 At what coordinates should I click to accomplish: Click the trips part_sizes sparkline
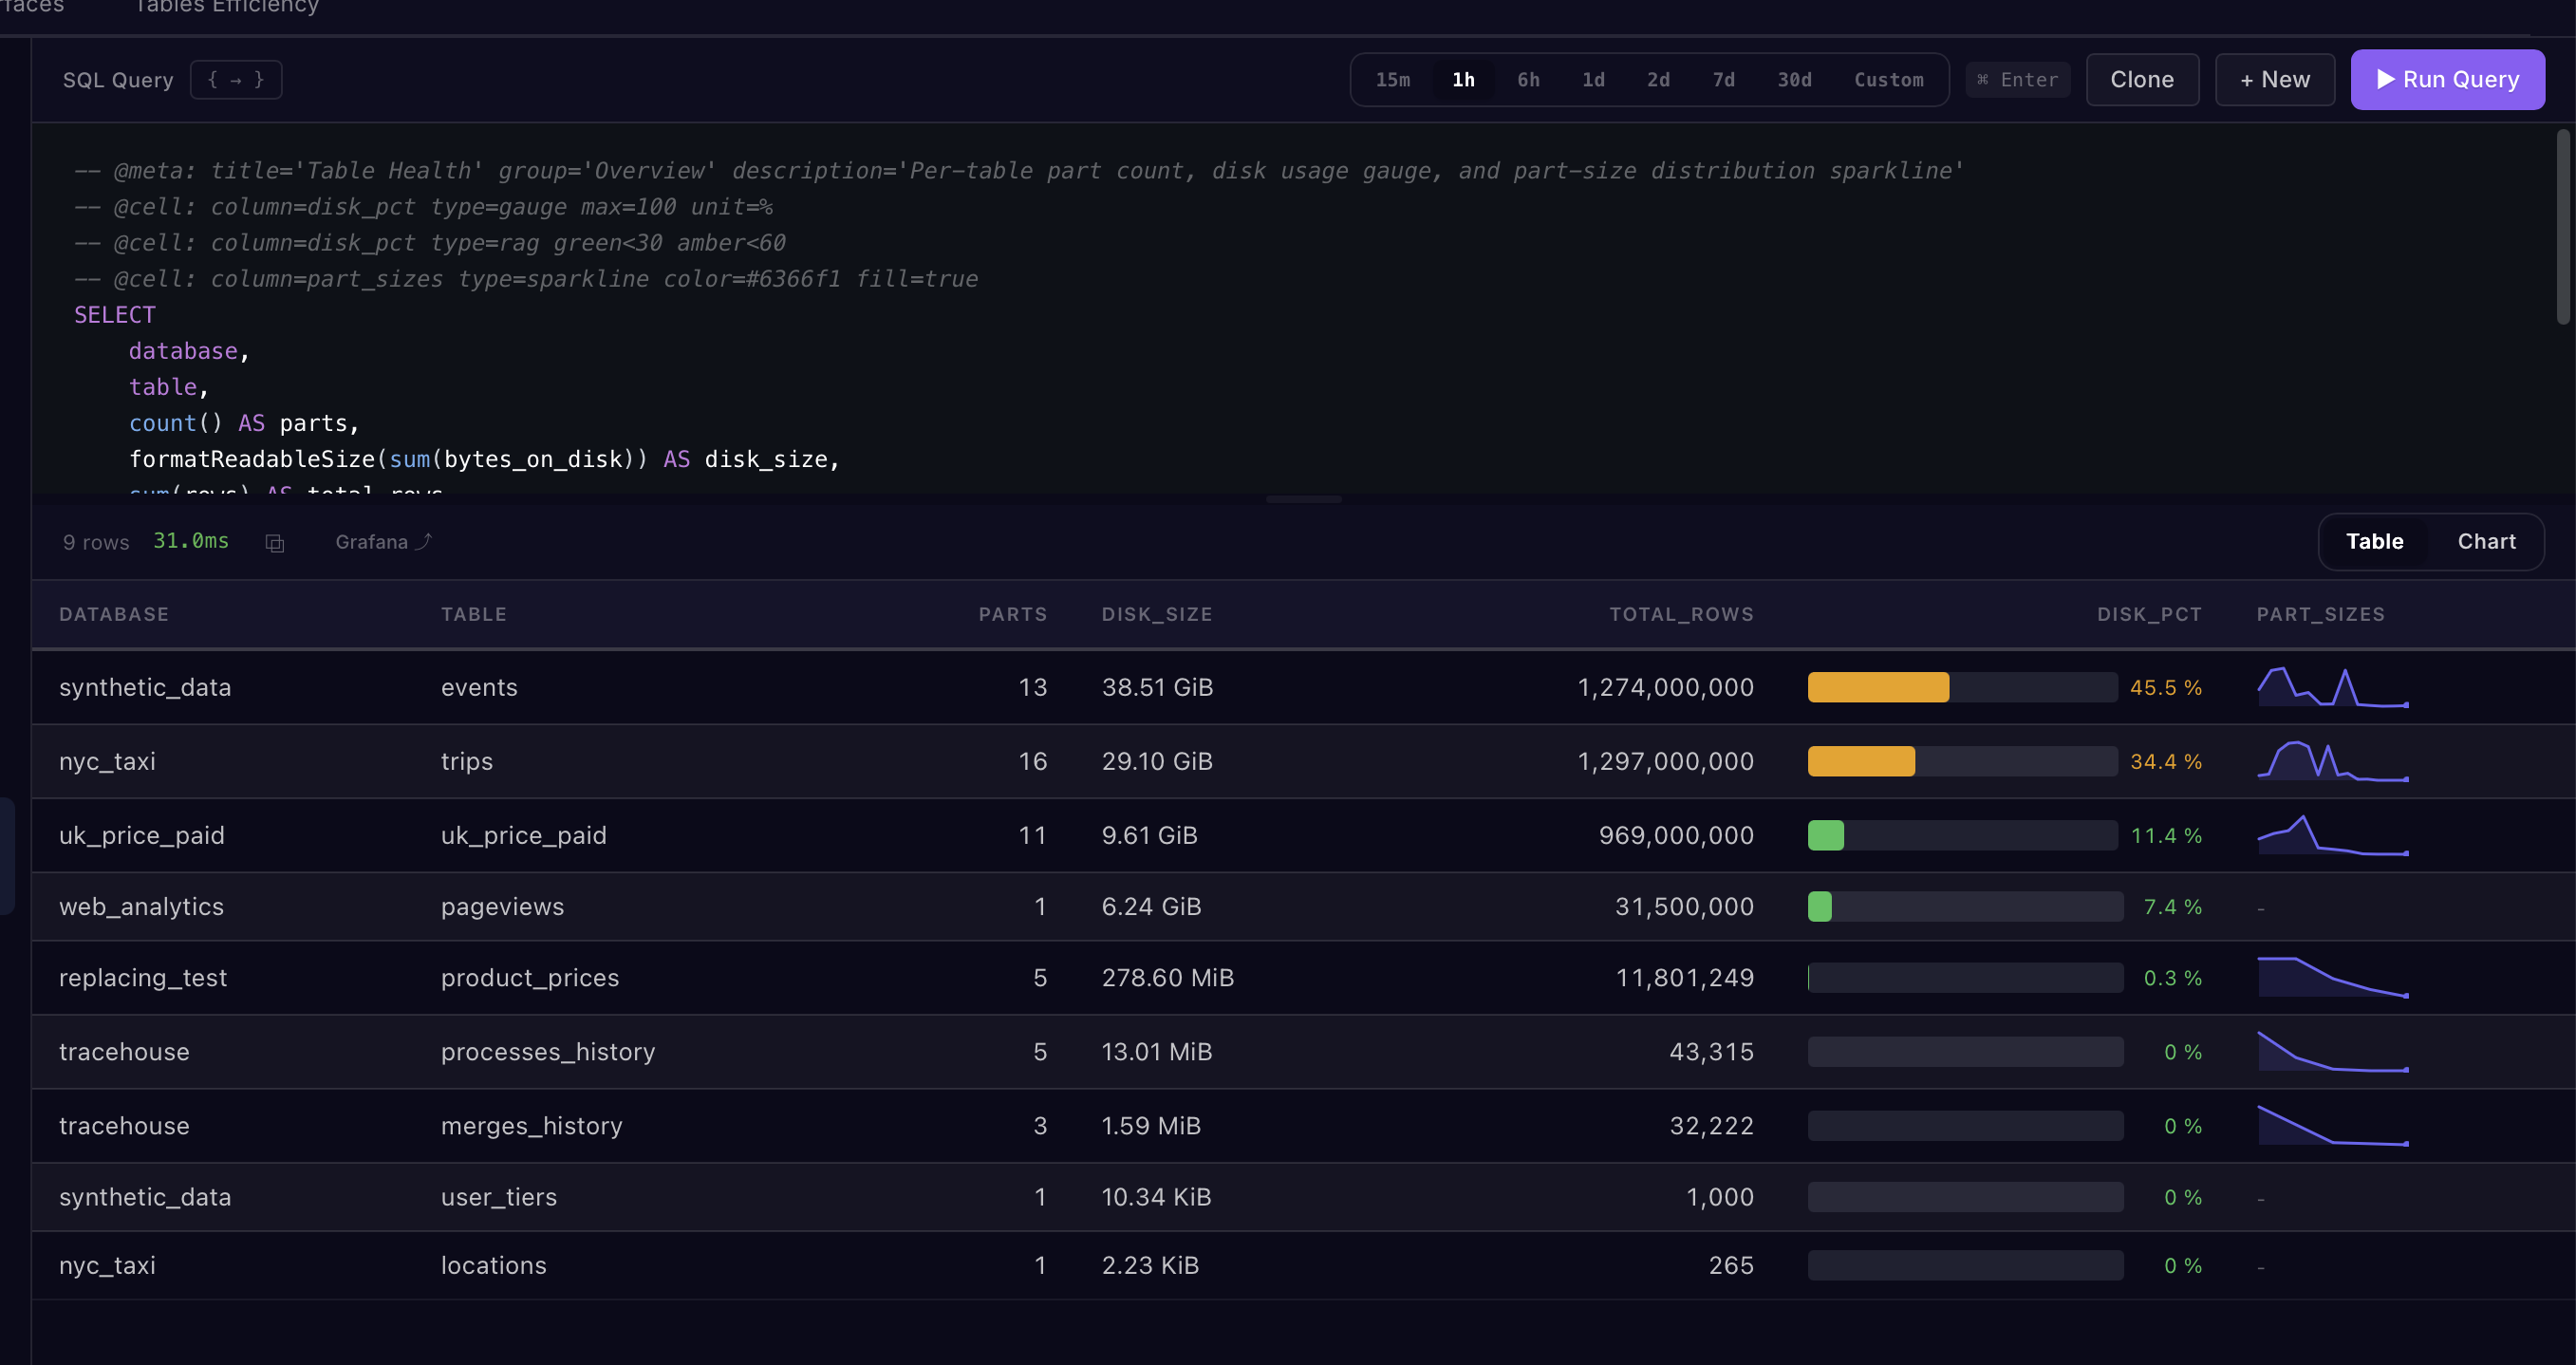click(2333, 761)
